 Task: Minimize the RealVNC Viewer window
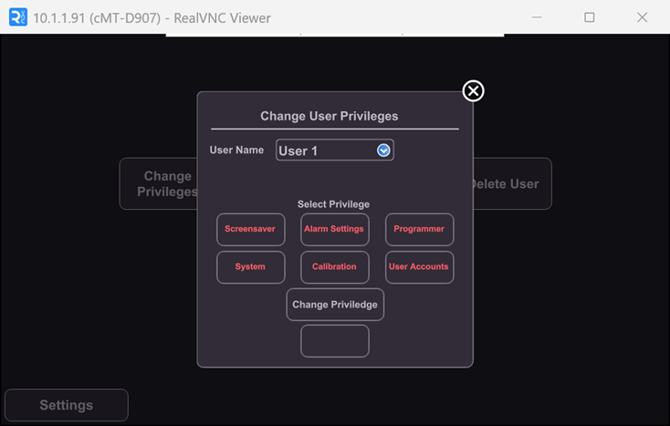pyautogui.click(x=537, y=17)
